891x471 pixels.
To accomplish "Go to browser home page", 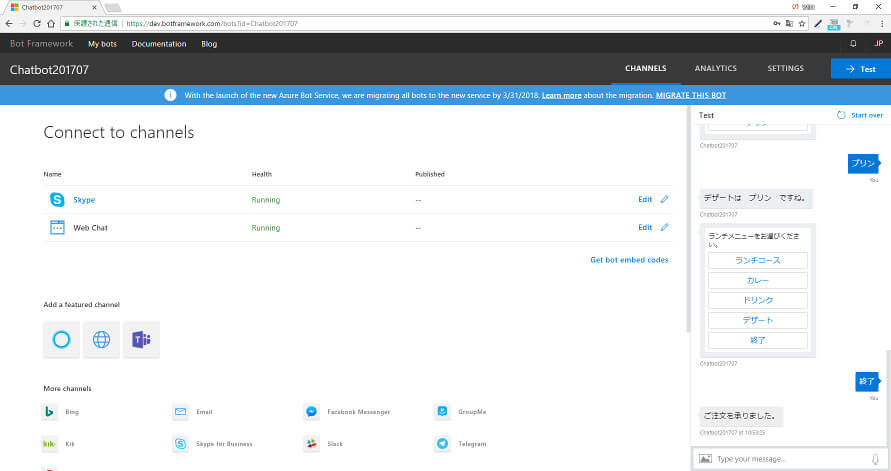I will (x=51, y=23).
